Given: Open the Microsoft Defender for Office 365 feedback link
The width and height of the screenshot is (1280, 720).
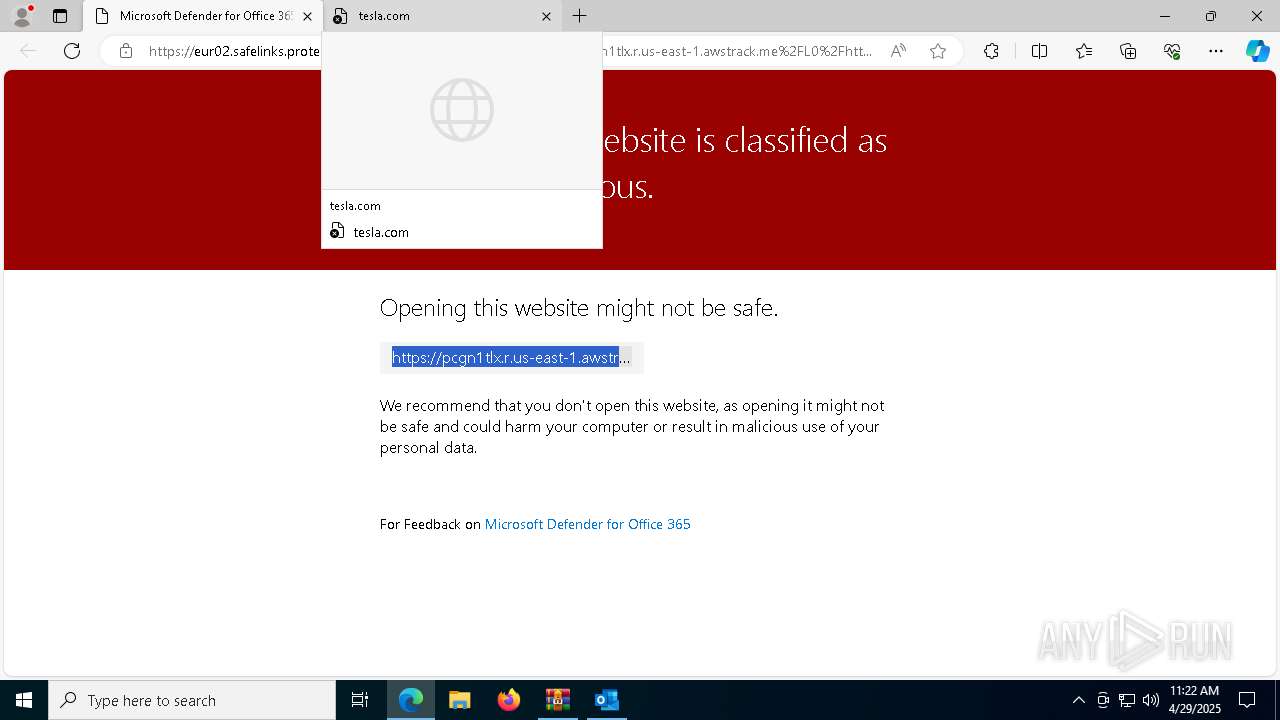Looking at the screenshot, I should pos(587,524).
